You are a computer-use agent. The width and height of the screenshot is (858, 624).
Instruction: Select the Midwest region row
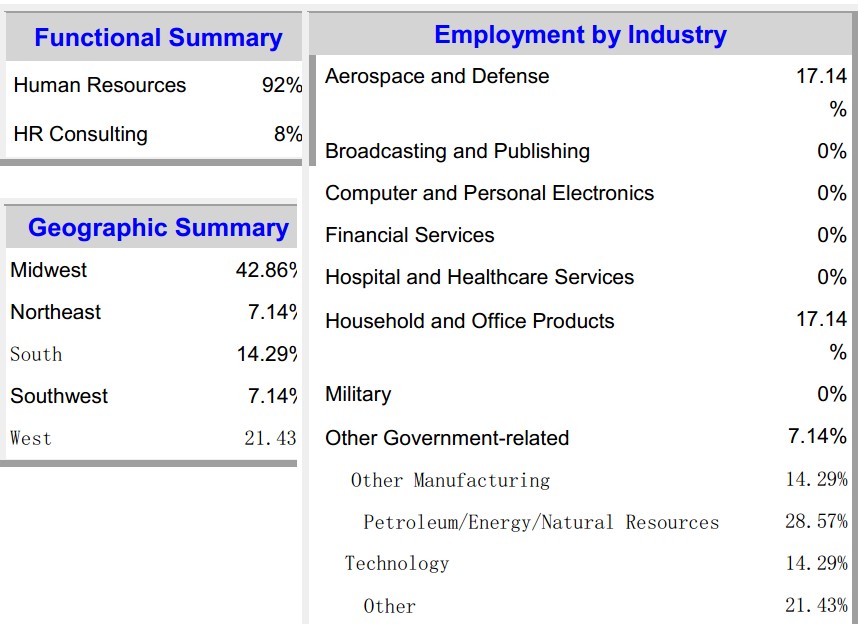click(x=49, y=270)
